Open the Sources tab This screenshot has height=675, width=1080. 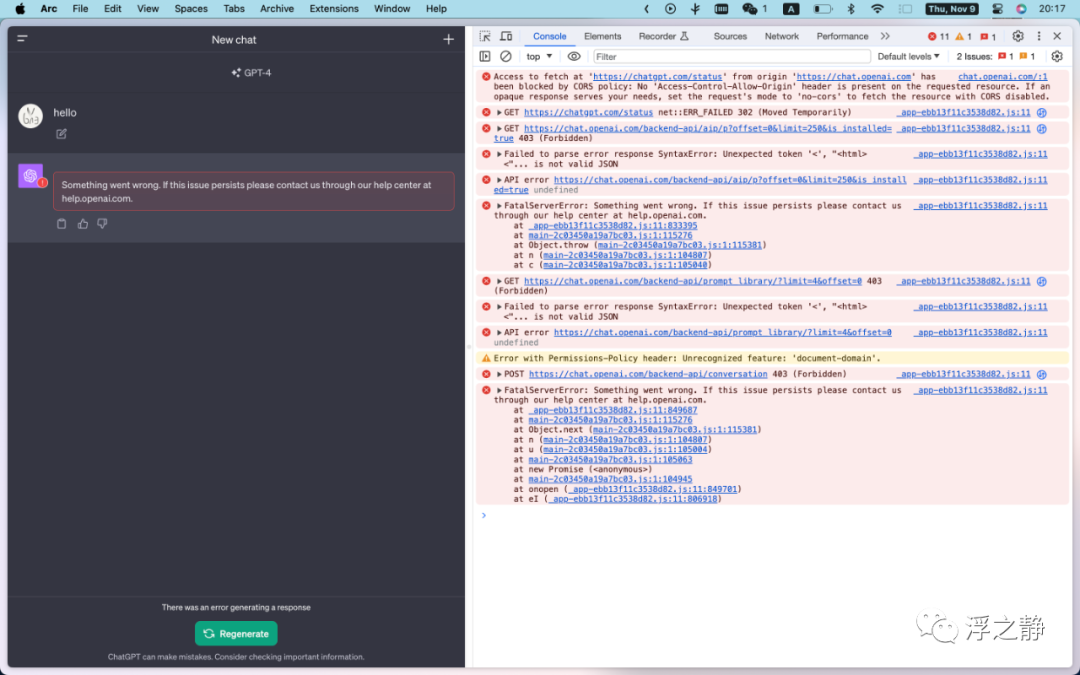tap(730, 36)
